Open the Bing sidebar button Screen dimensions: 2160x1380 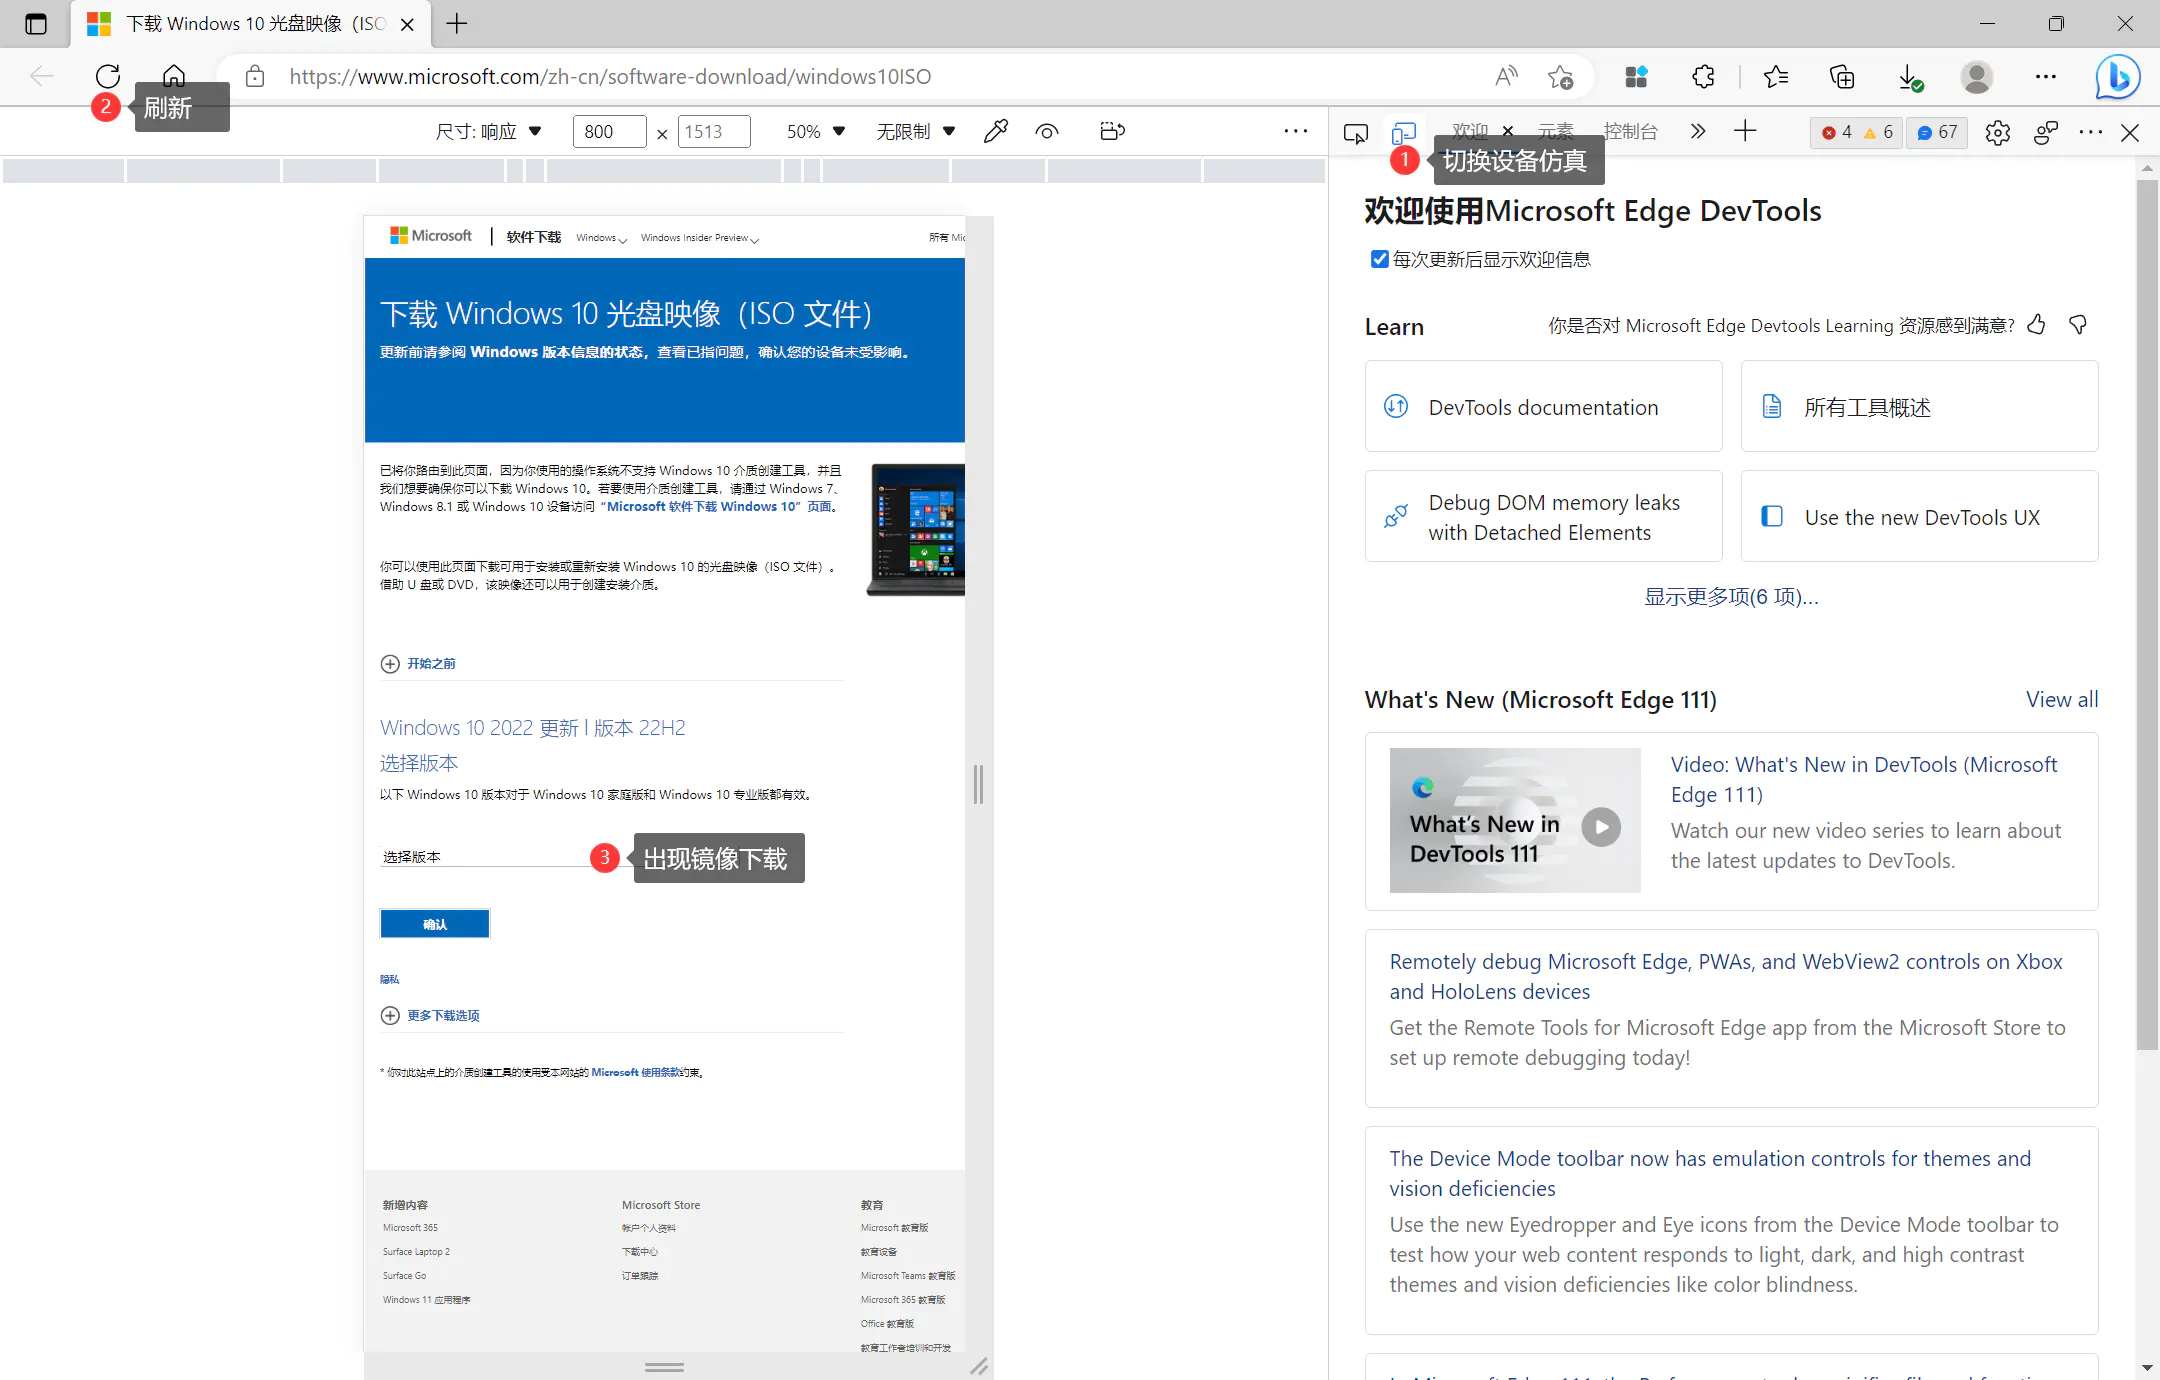coord(2117,77)
